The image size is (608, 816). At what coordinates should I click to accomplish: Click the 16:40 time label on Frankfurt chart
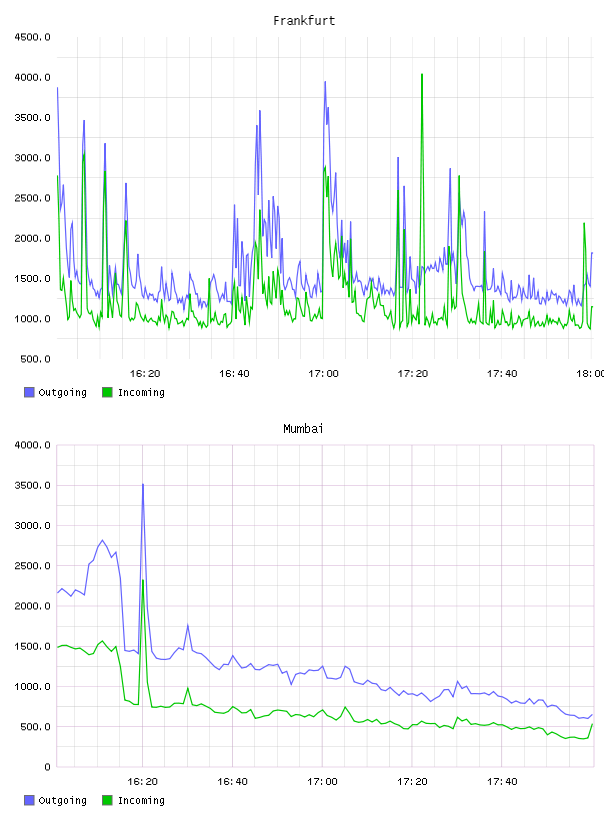[234, 374]
